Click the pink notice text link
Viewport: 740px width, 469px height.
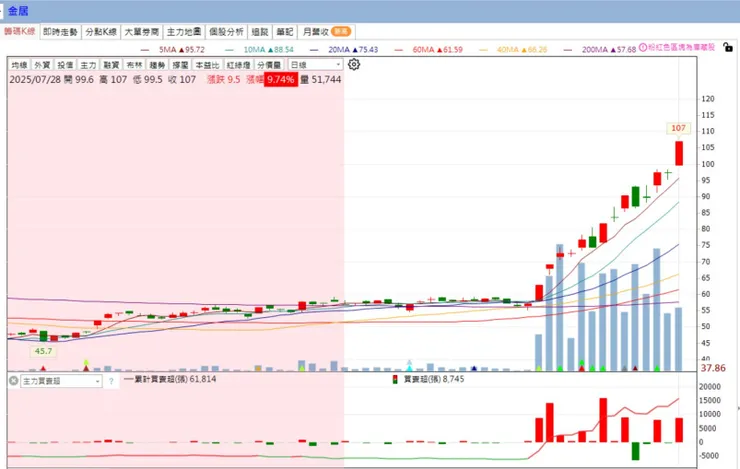coord(681,47)
